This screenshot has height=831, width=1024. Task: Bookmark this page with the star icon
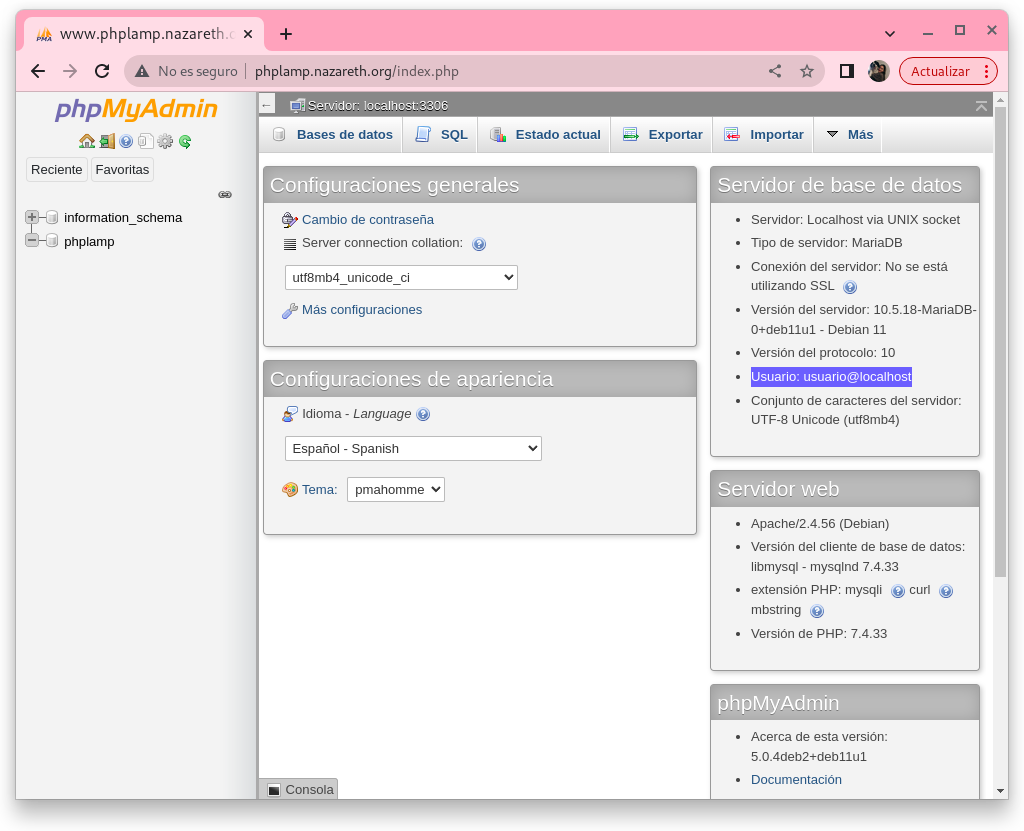[807, 71]
